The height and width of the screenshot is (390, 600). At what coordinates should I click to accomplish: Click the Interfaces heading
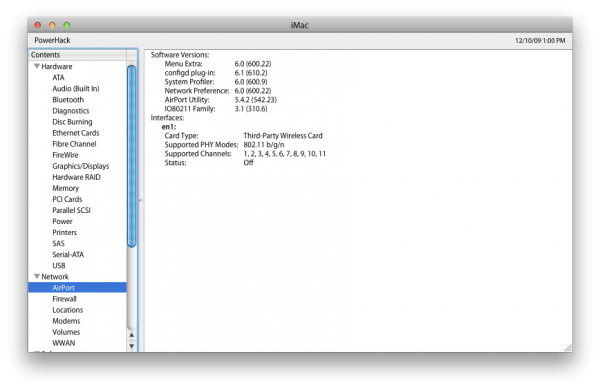coord(167,117)
